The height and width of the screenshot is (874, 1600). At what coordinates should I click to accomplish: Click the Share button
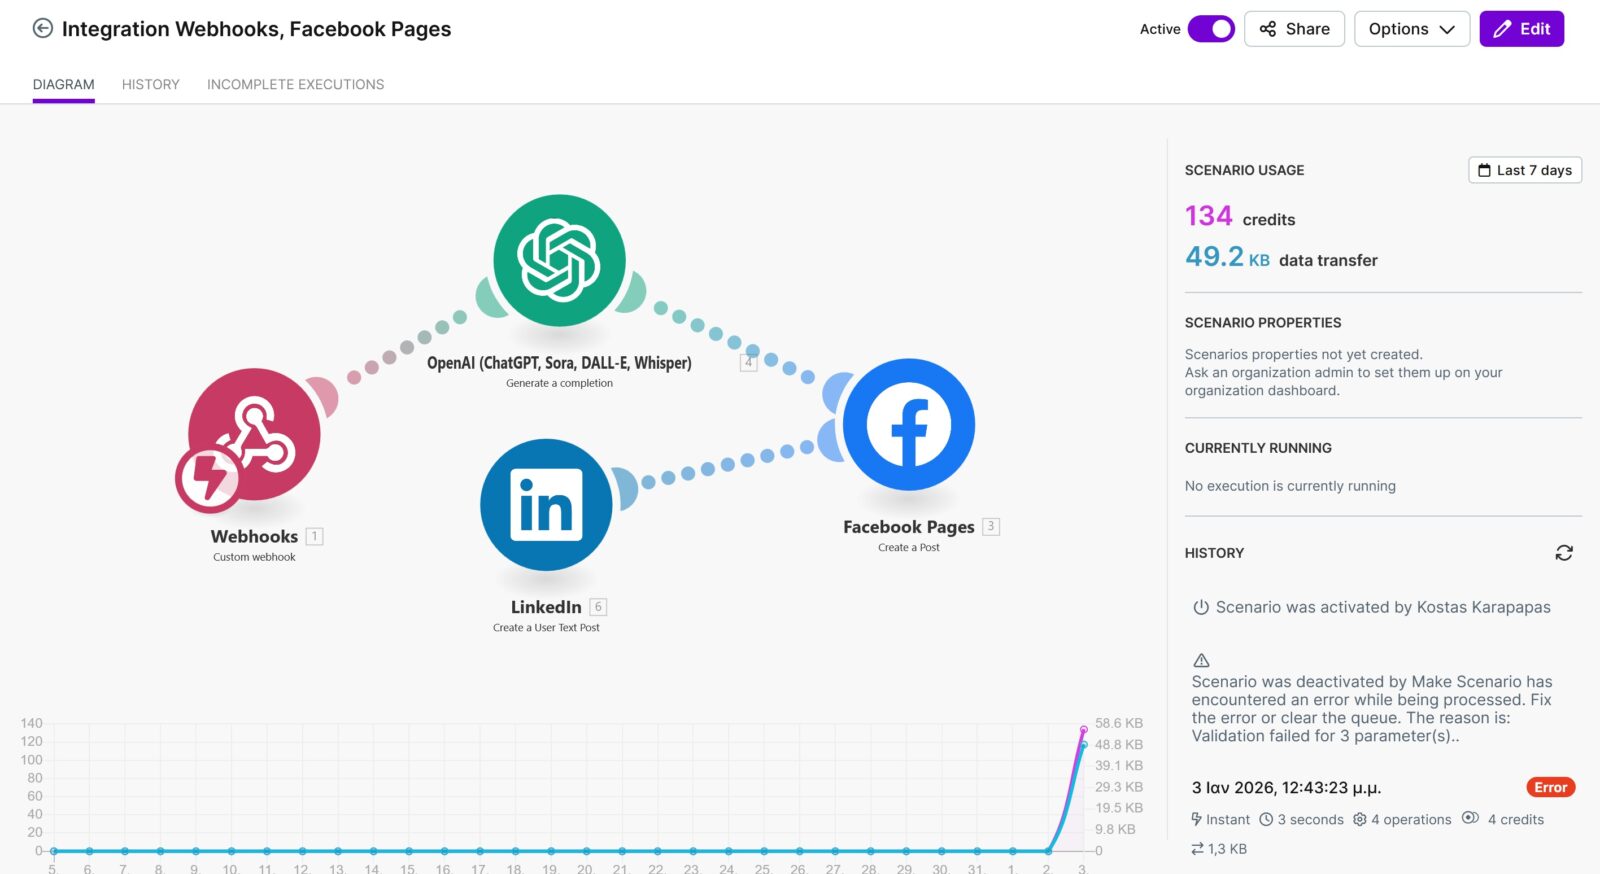point(1294,29)
